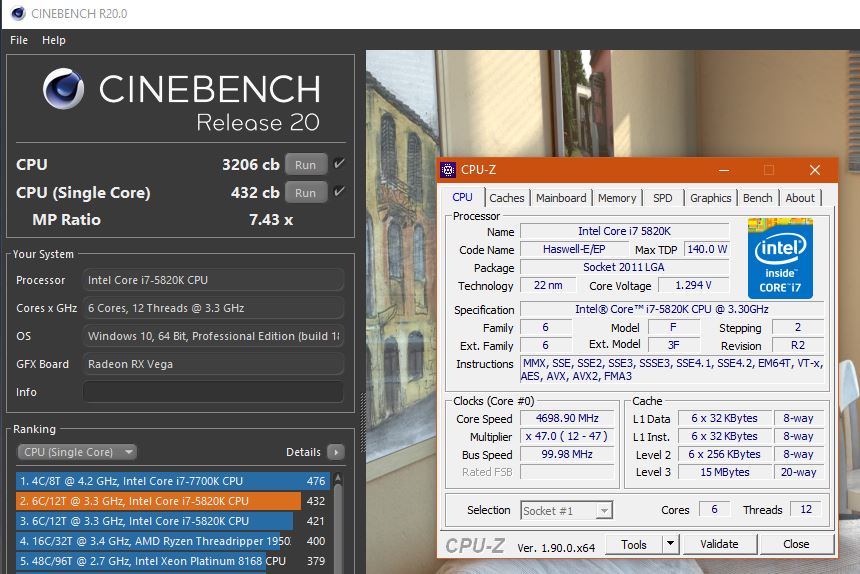Image resolution: width=860 pixels, height=574 pixels.
Task: Click the Level 2 cache value 6 x 256 KBytes
Action: pyautogui.click(x=725, y=454)
